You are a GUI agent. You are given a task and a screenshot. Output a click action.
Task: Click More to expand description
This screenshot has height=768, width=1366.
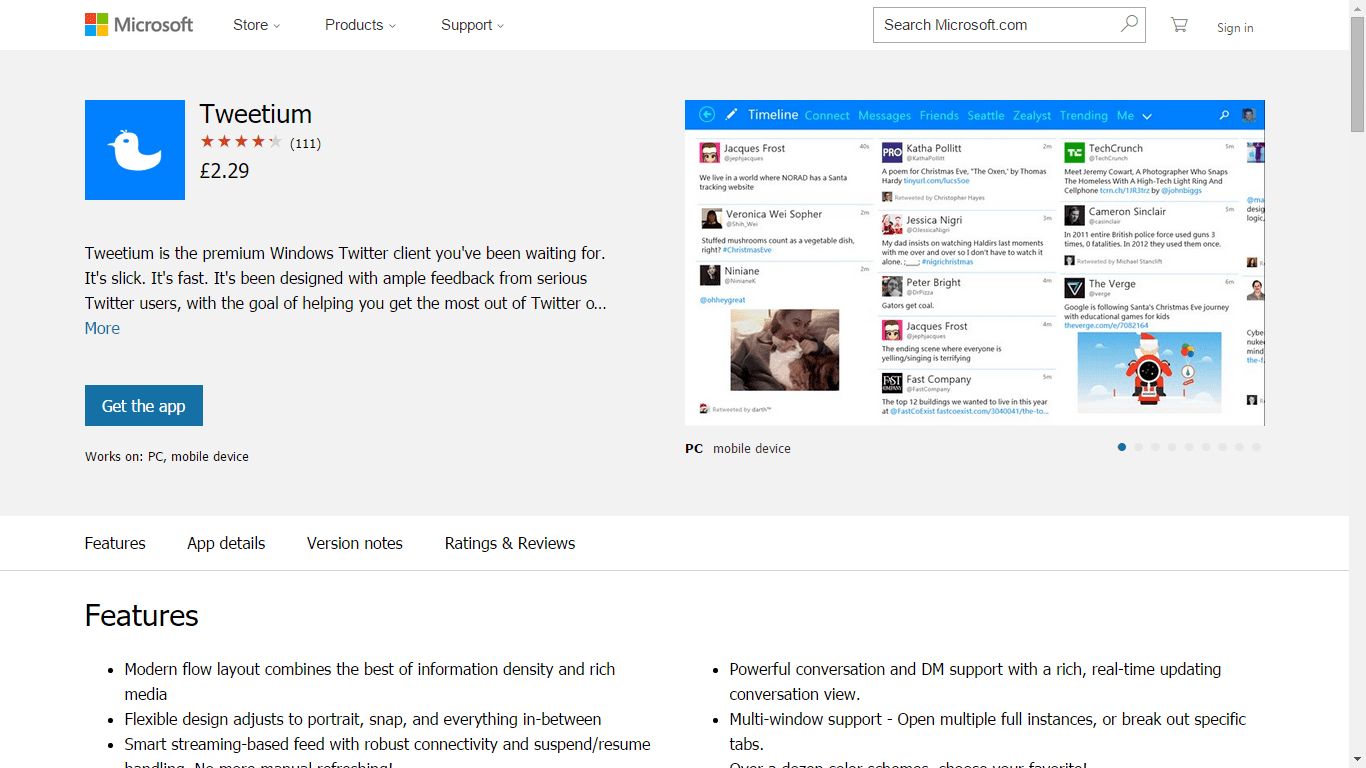coord(102,328)
